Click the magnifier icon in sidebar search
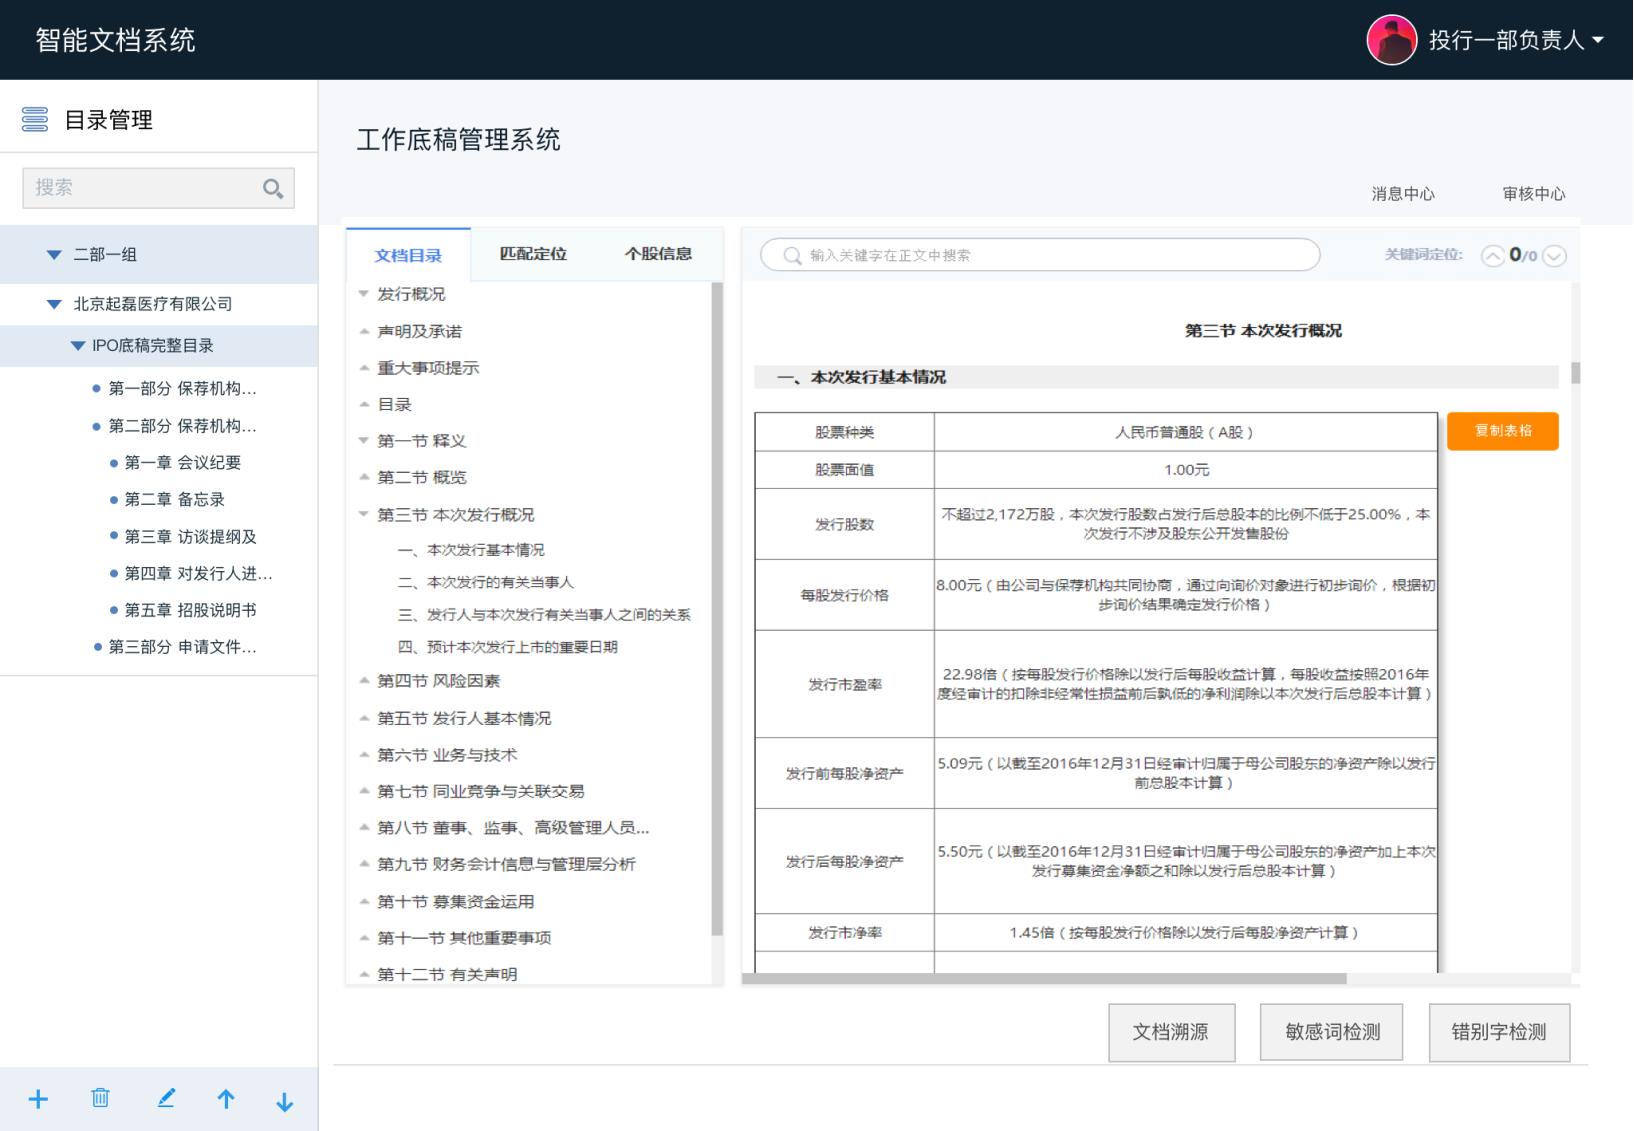This screenshot has height=1131, width=1634. [272, 188]
